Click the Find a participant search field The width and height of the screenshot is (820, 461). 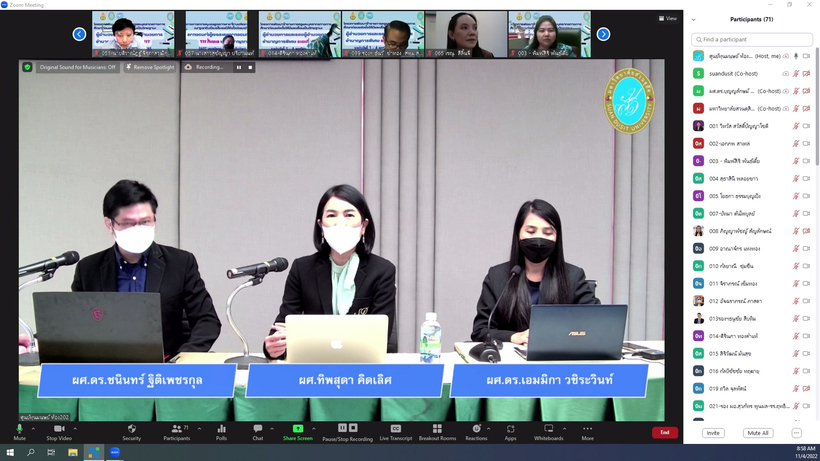(751, 39)
